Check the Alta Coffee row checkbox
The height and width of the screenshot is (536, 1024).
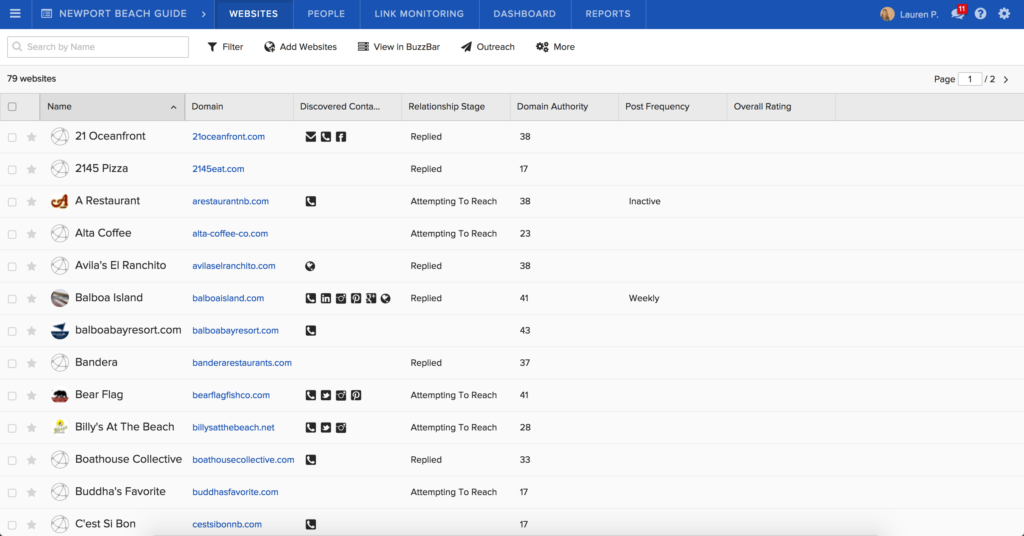tap(12, 234)
